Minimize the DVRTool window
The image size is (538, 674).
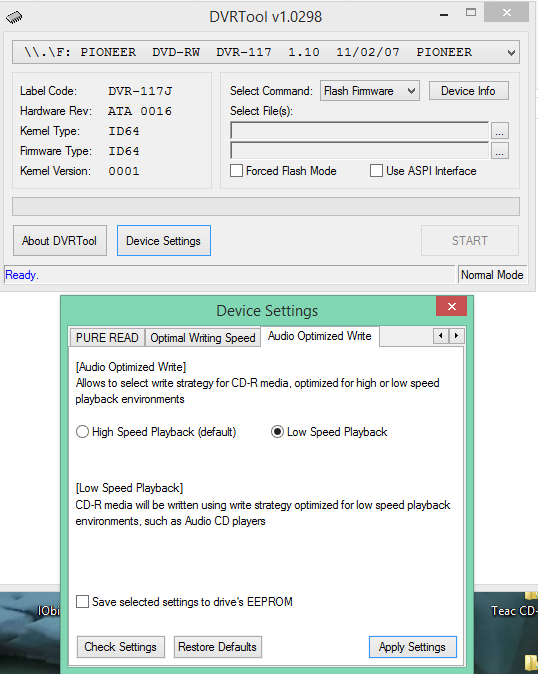pos(444,15)
